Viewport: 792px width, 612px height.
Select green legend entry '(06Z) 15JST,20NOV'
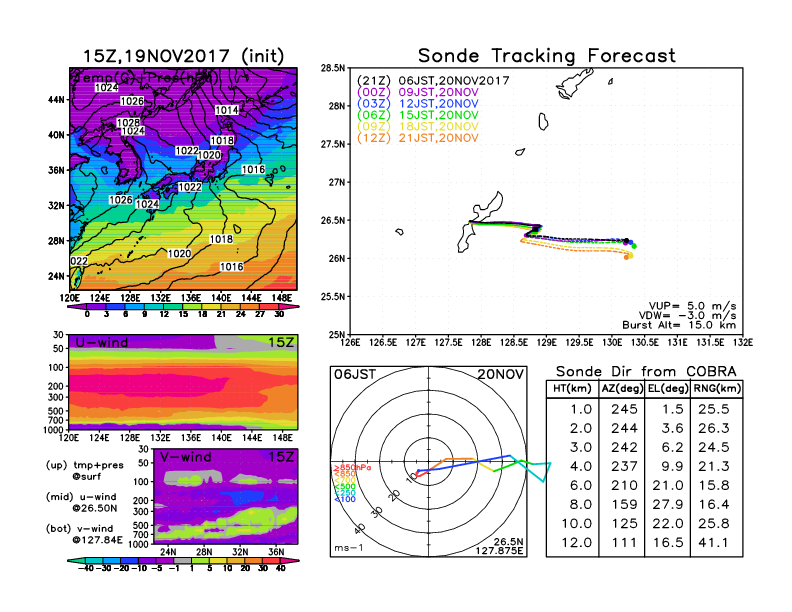pos(418,116)
